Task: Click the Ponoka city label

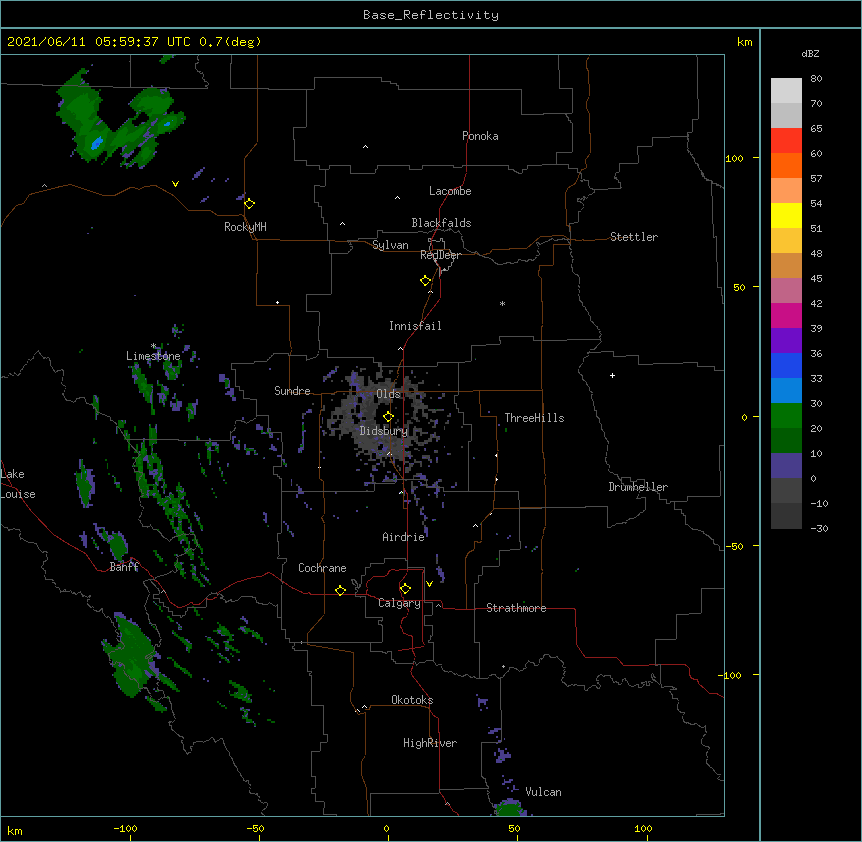Action: tap(480, 136)
